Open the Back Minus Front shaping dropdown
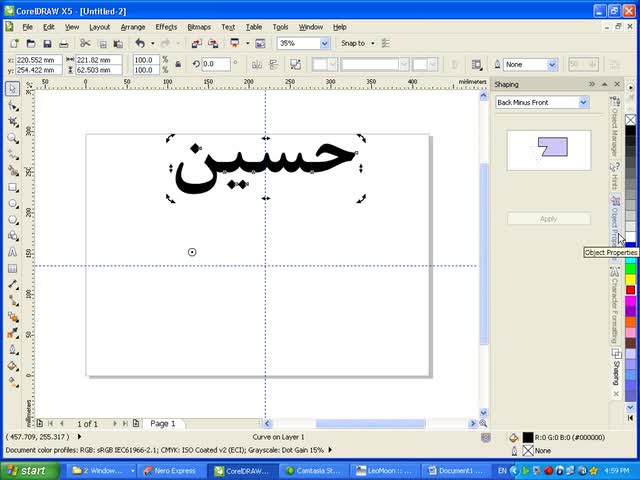This screenshot has width=640, height=480. (583, 102)
